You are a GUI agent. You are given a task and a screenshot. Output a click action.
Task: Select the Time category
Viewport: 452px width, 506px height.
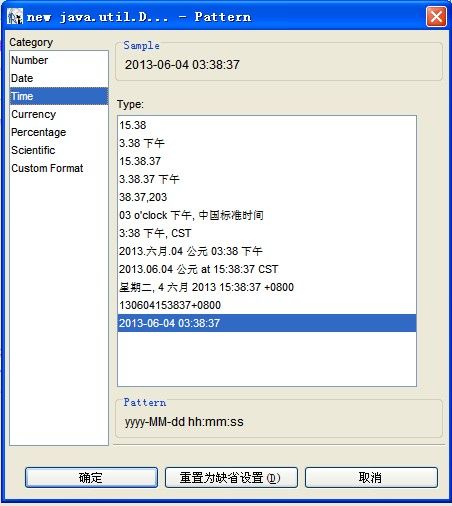point(59,96)
